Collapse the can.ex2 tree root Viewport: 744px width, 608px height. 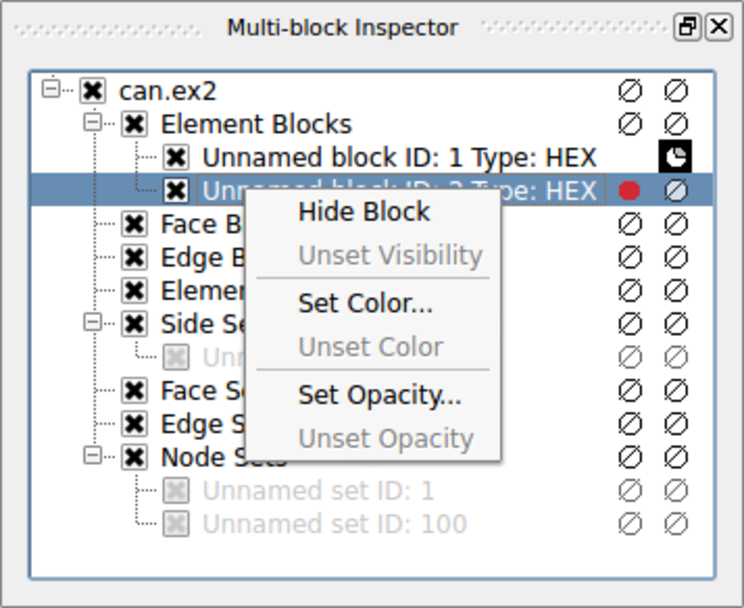pos(51,90)
